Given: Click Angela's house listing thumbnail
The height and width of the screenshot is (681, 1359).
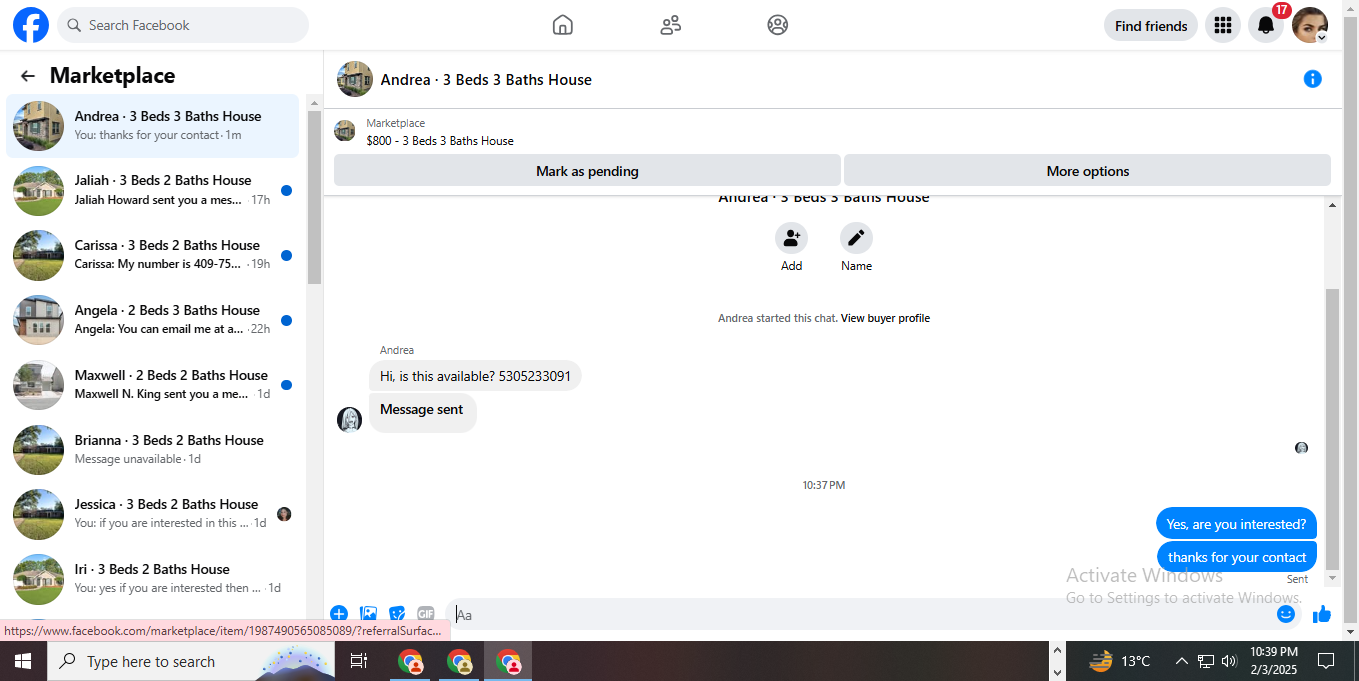Looking at the screenshot, I should pos(39,321).
